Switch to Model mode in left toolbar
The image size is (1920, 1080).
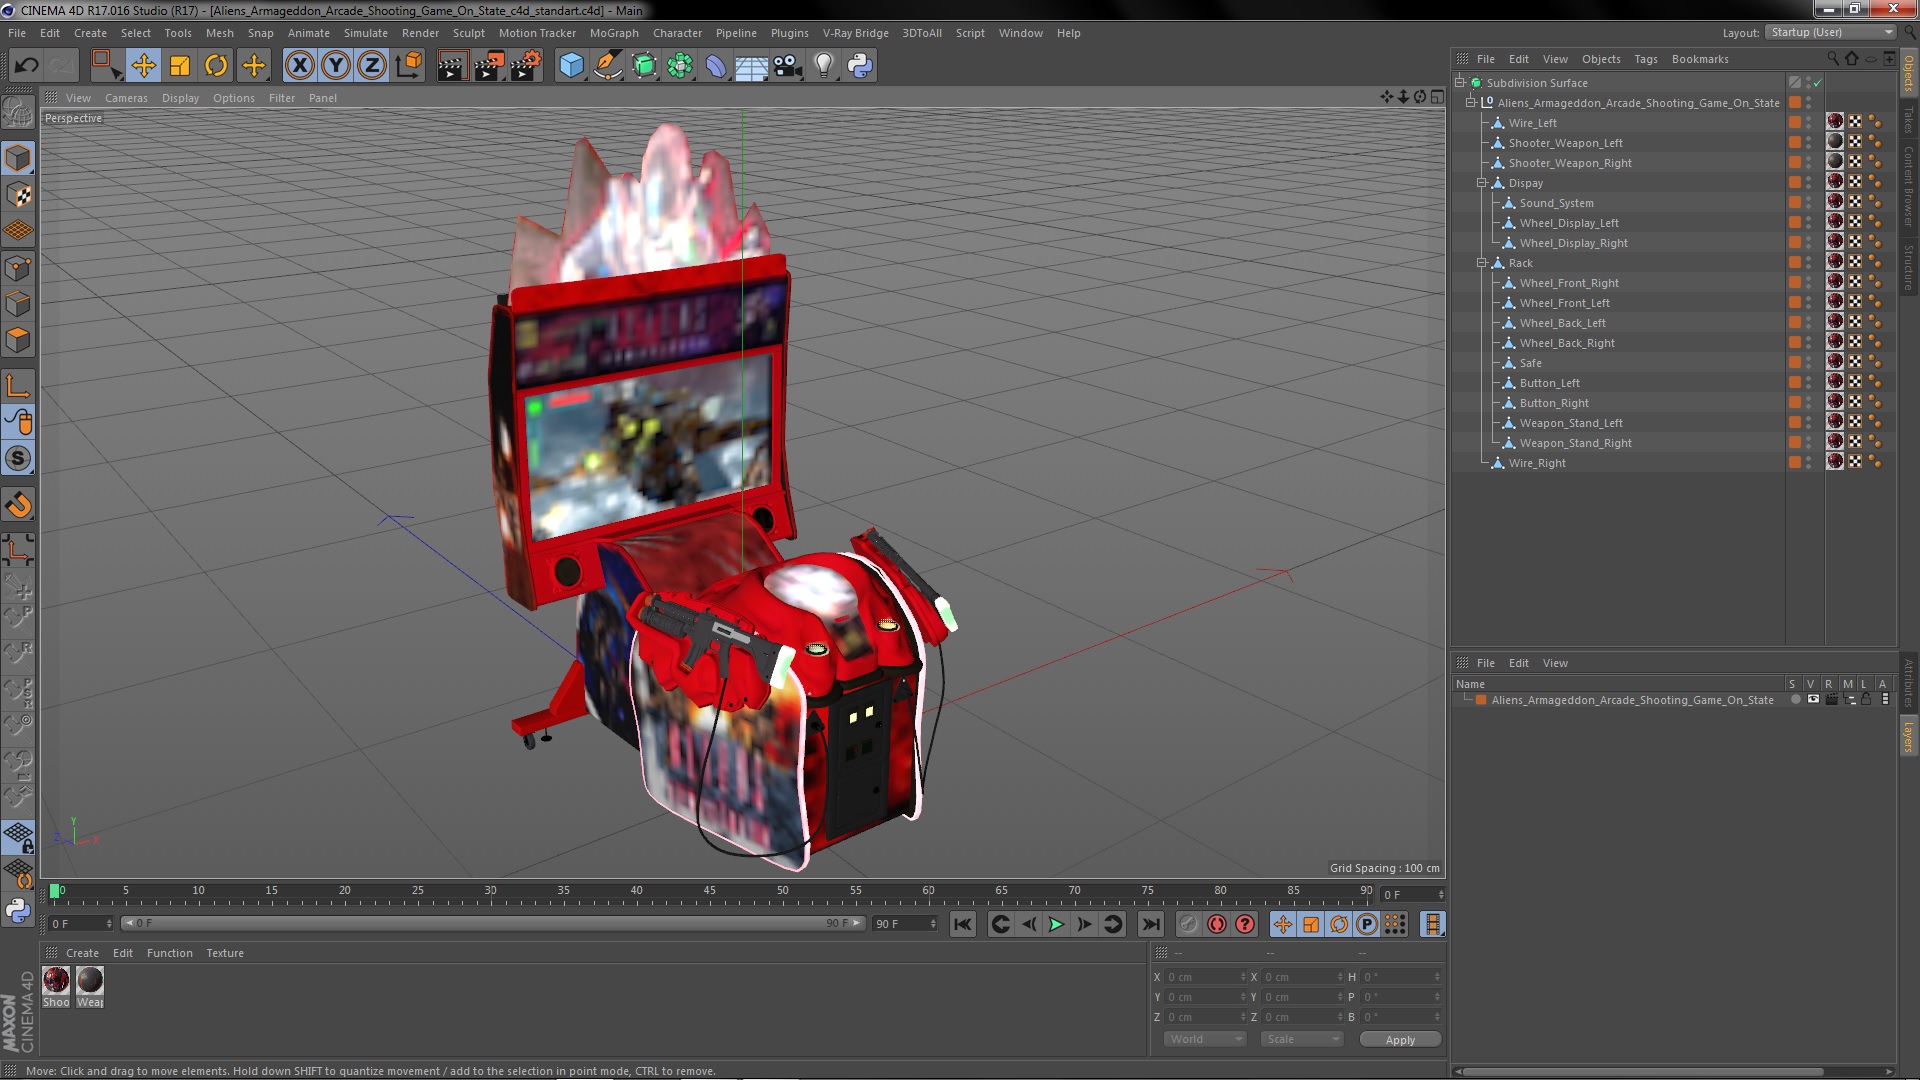[x=18, y=158]
